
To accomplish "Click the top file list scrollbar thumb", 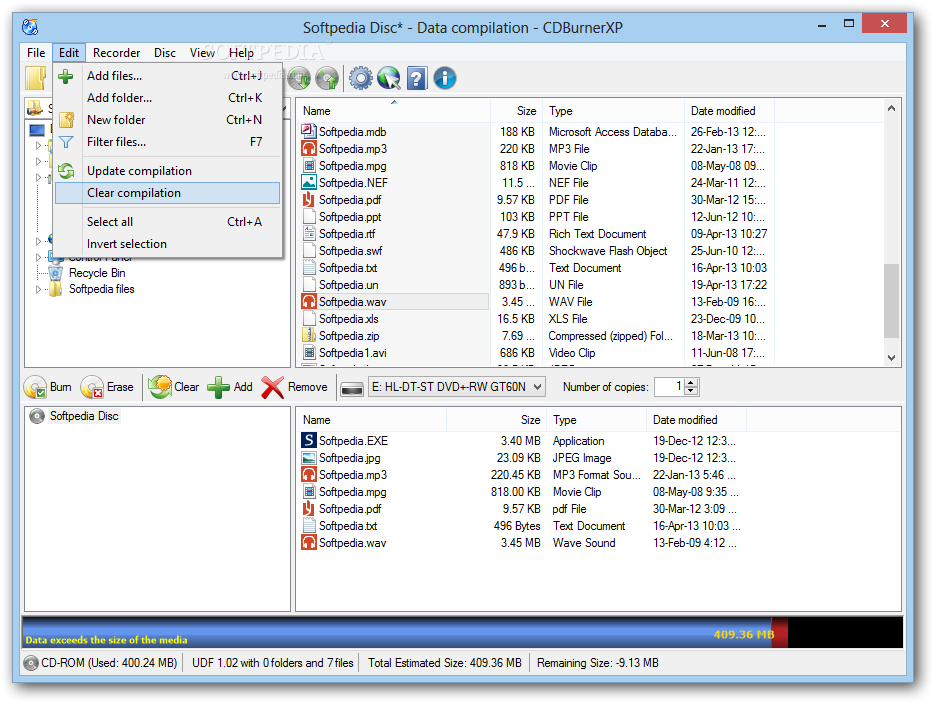I will click(x=891, y=300).
